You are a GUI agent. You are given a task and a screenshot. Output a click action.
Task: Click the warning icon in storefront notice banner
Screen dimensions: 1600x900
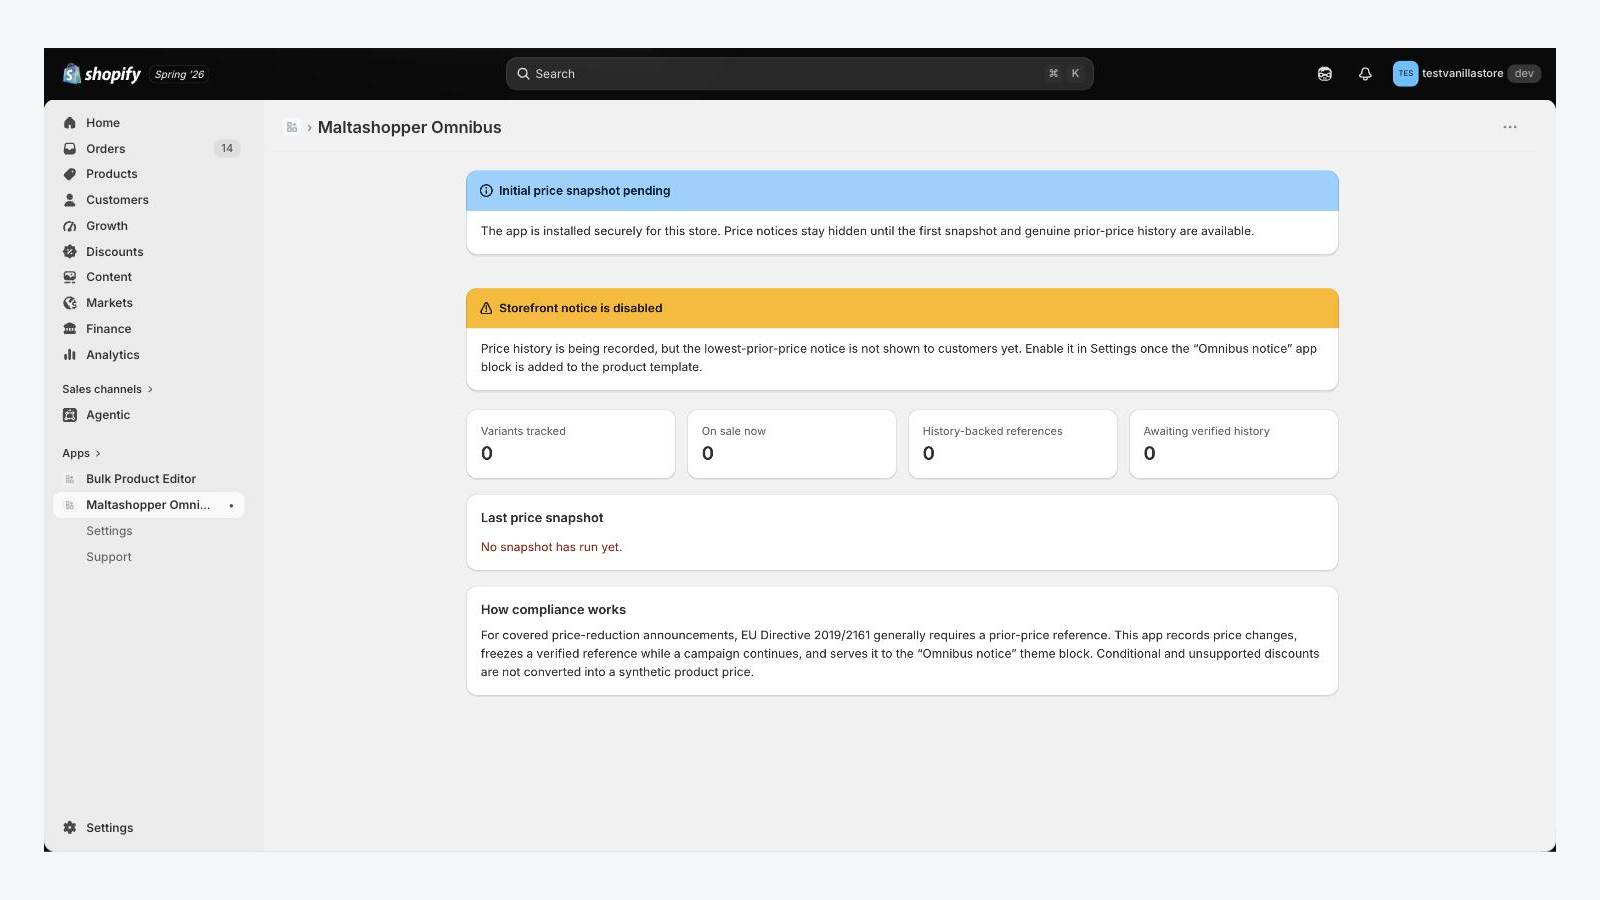486,308
